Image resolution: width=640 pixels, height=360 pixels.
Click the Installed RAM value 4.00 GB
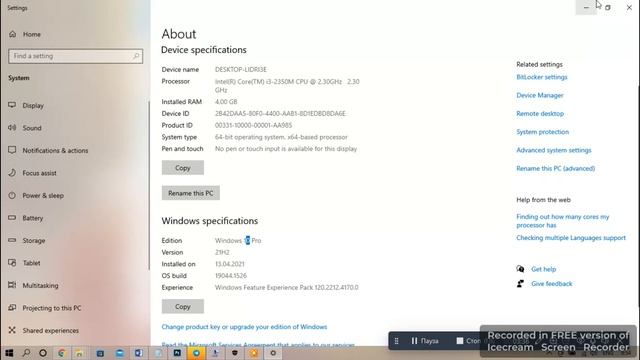(x=226, y=102)
